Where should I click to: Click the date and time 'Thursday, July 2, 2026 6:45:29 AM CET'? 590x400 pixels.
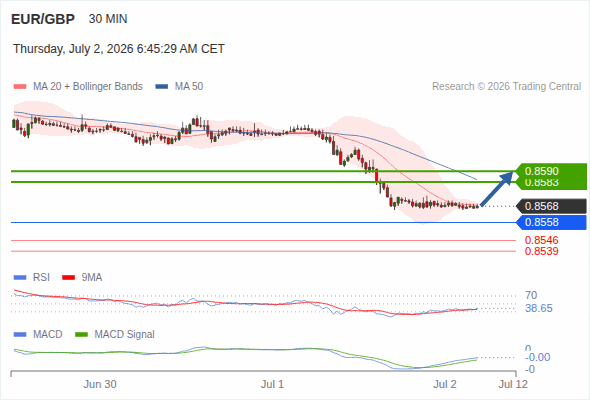pyautogui.click(x=119, y=49)
